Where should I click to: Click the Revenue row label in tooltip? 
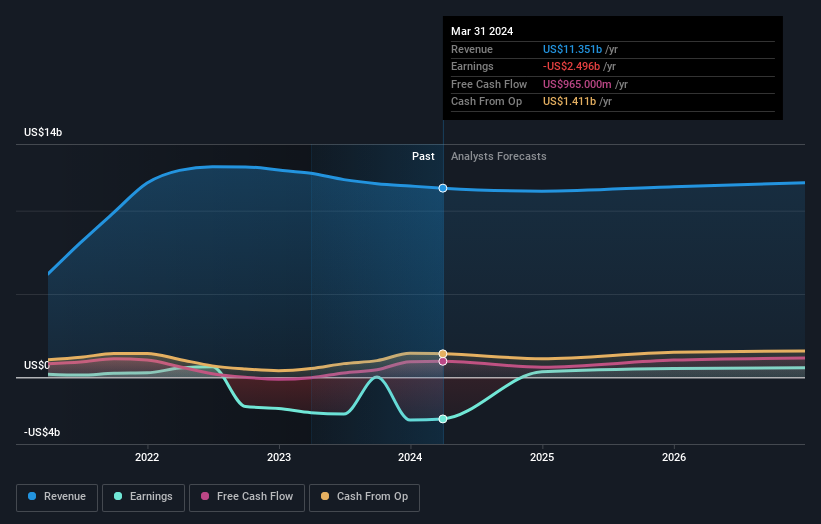(x=472, y=49)
